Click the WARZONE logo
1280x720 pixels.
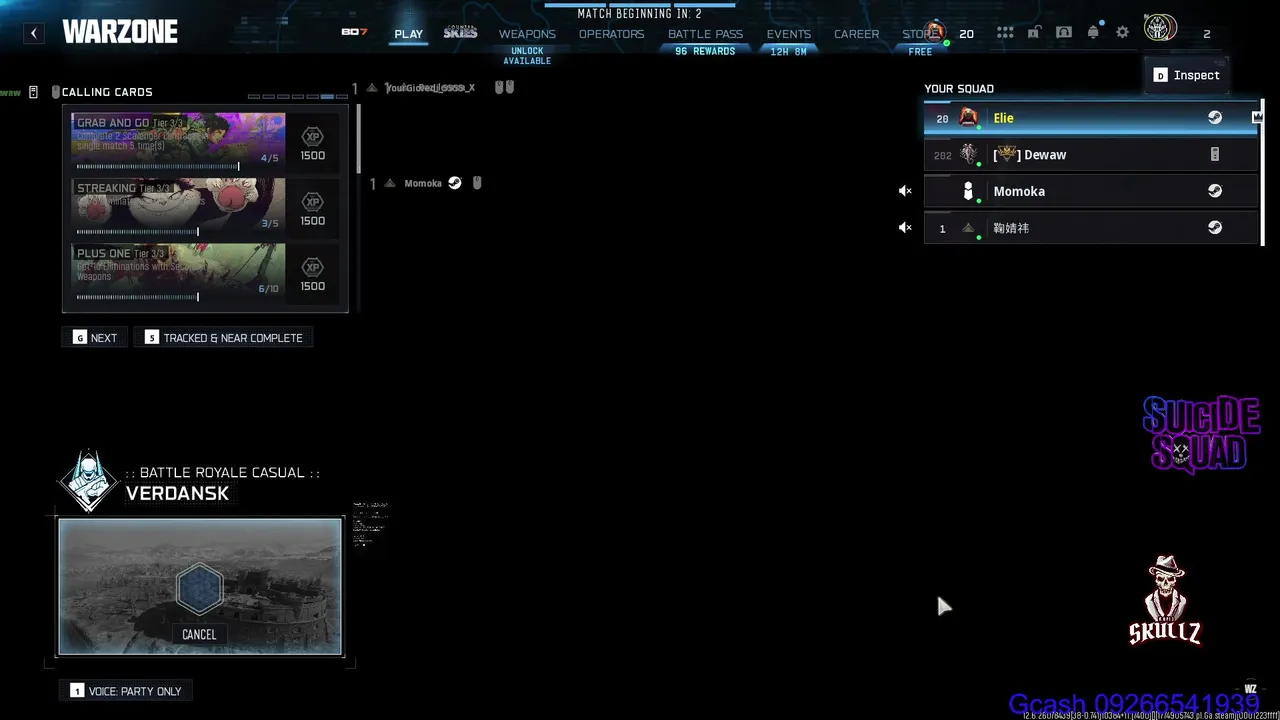coord(120,32)
